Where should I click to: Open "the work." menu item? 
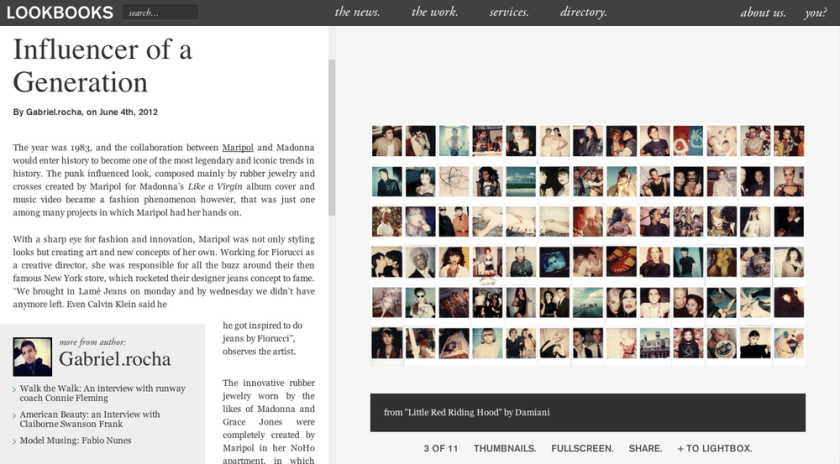[434, 12]
